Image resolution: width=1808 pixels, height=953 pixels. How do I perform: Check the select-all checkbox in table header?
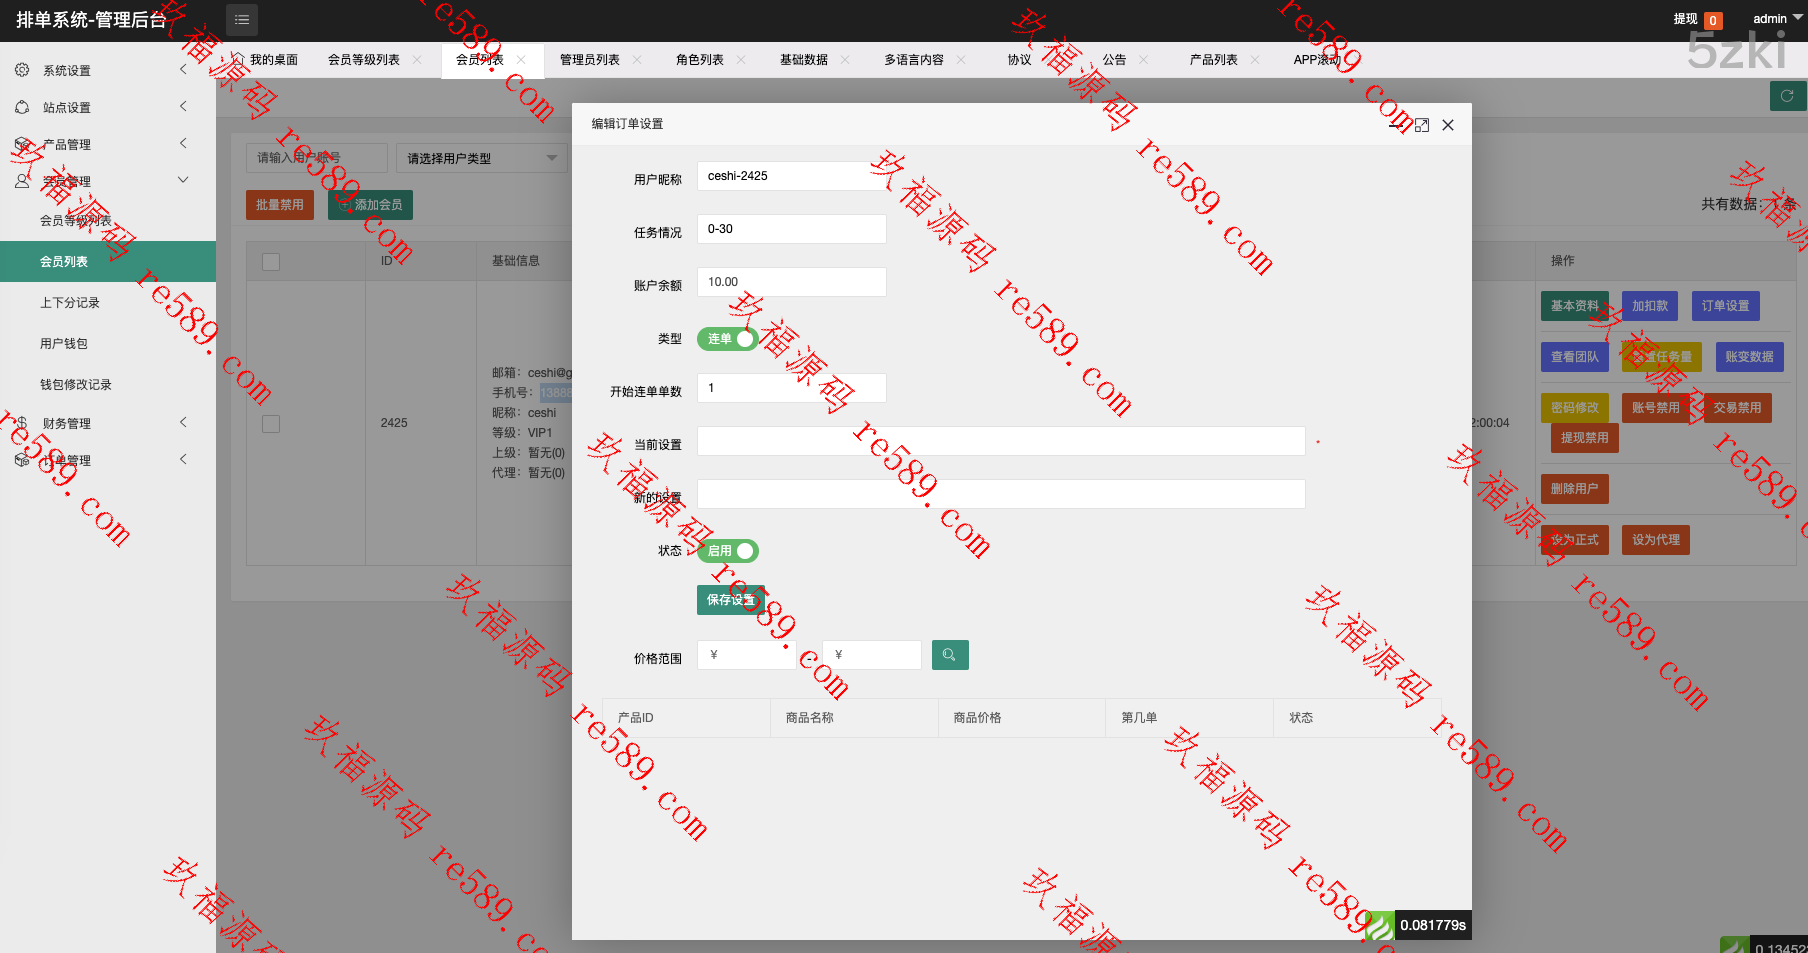click(x=271, y=262)
